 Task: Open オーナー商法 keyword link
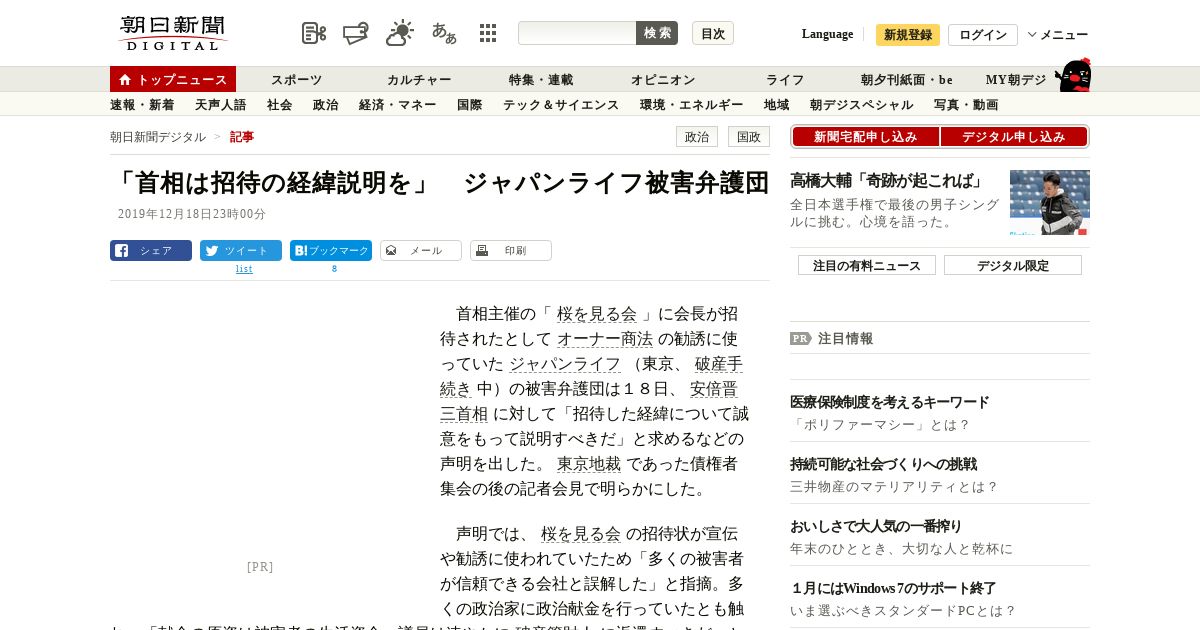(605, 339)
